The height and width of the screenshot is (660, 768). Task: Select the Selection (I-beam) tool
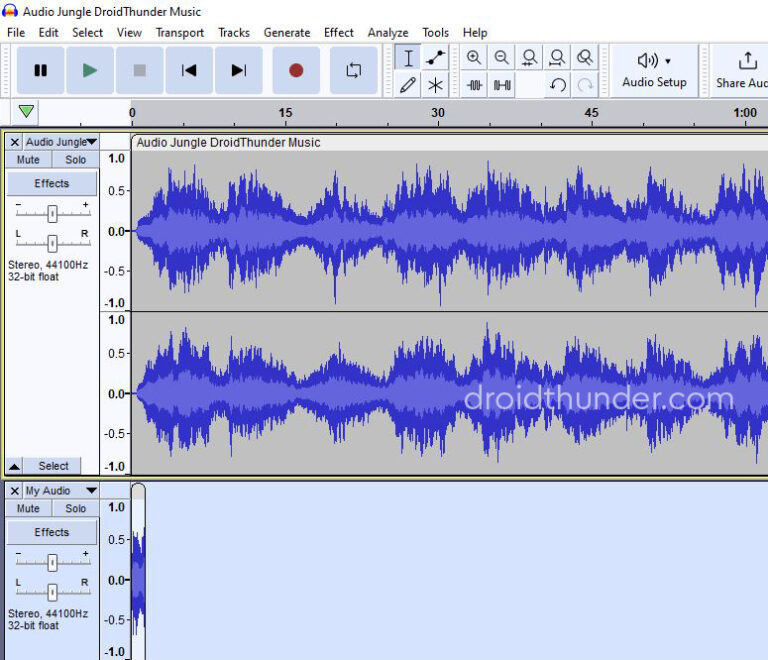408,58
